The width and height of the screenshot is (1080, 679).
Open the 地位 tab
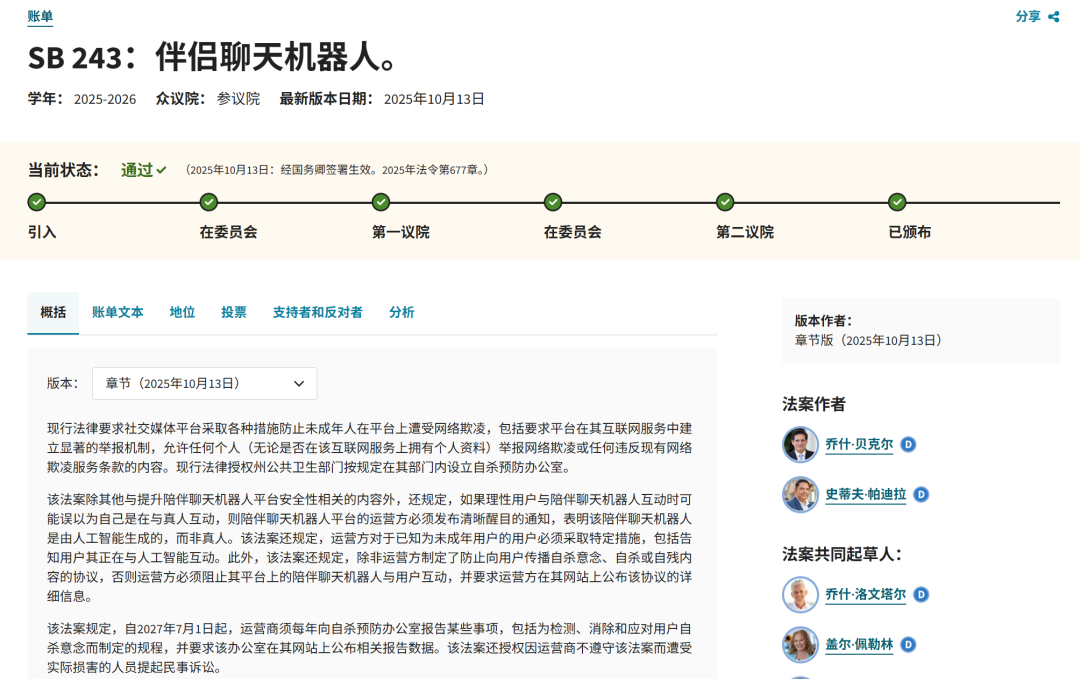tap(182, 313)
